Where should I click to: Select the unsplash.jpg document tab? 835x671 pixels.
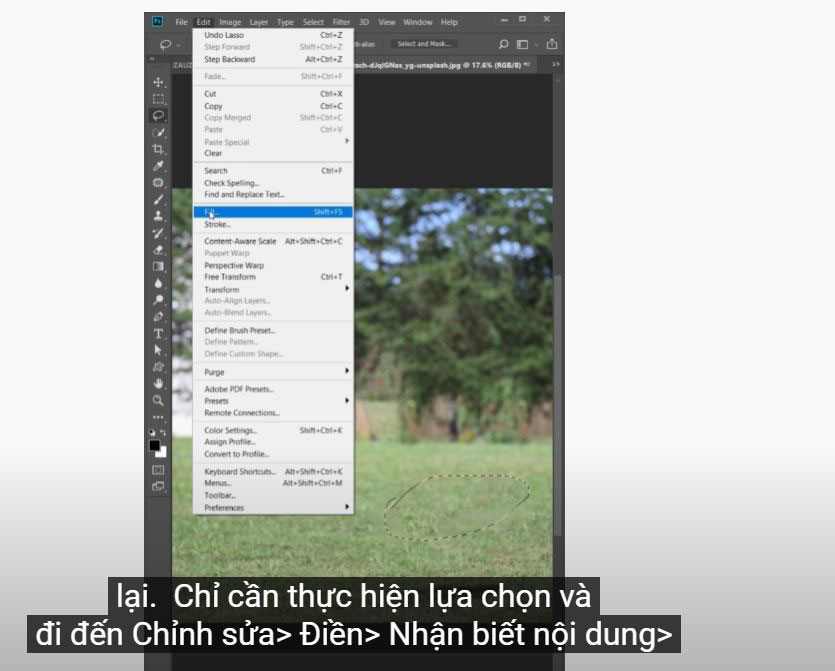pos(443,65)
